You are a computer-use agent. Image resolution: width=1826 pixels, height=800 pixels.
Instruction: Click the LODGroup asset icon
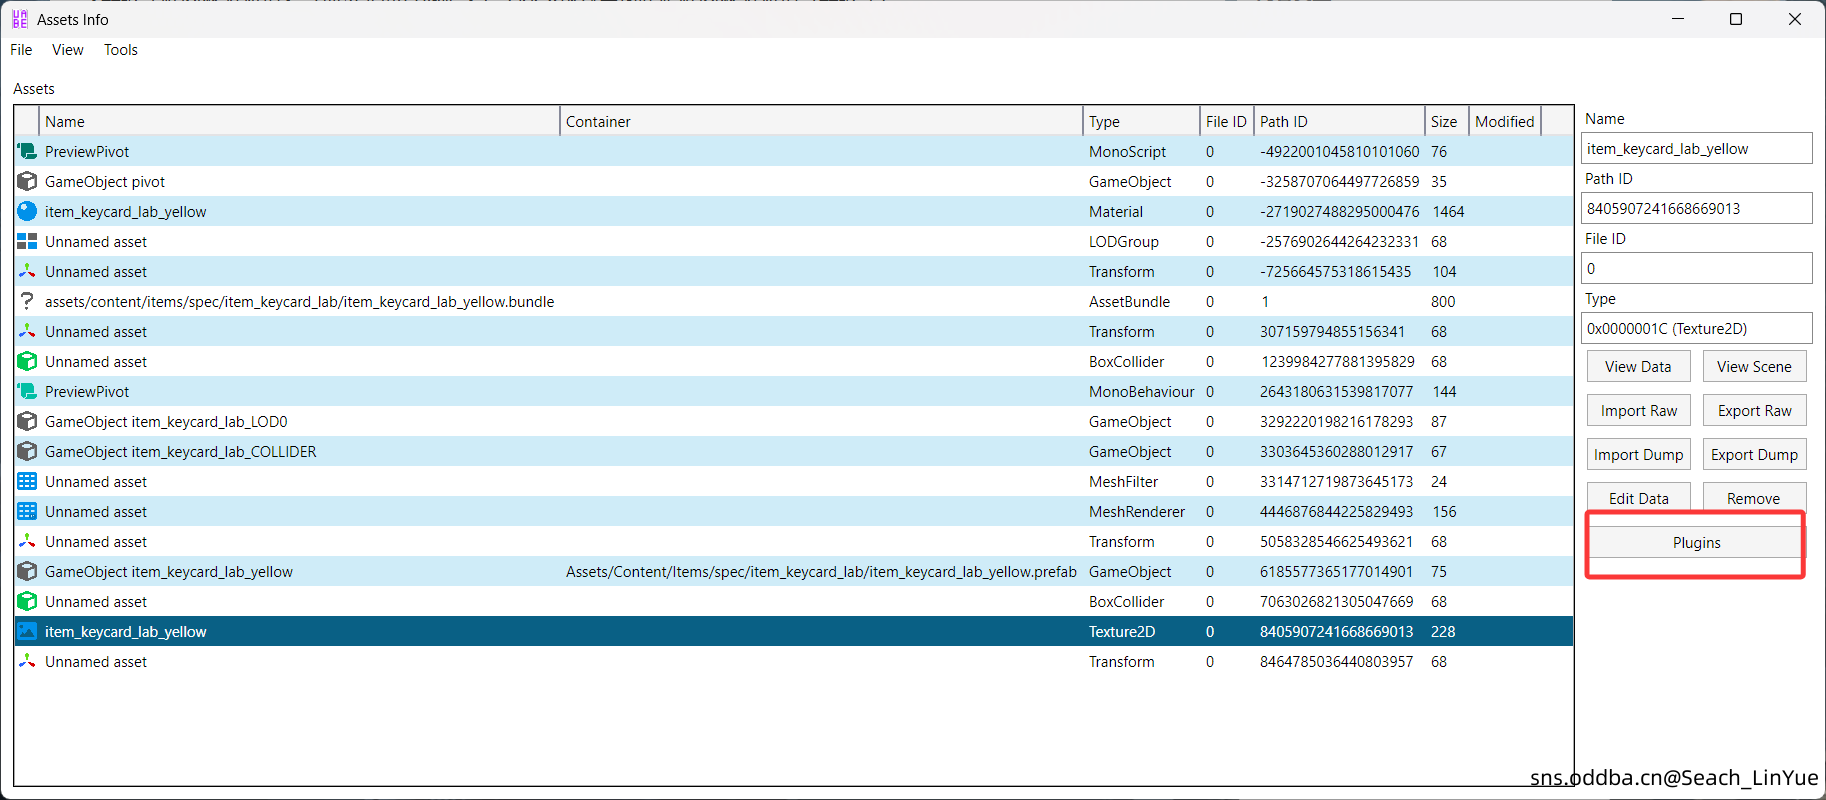[x=27, y=242]
